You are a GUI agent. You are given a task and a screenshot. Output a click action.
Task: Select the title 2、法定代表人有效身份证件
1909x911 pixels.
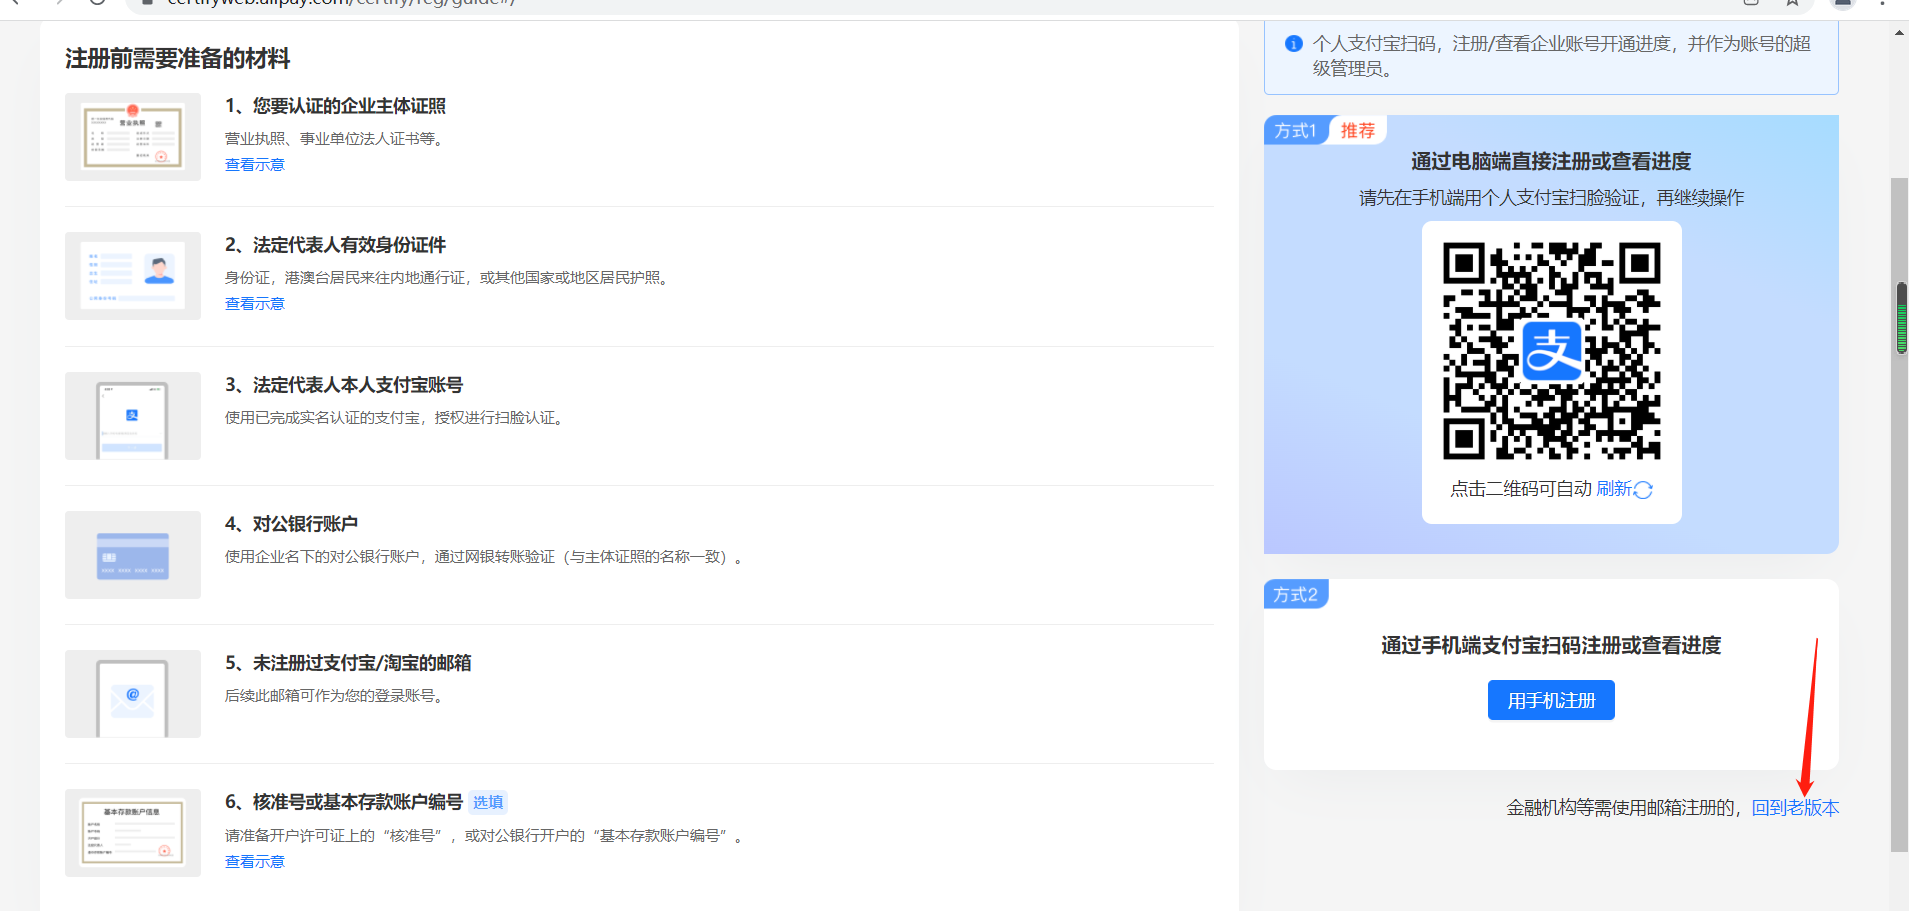tap(335, 245)
